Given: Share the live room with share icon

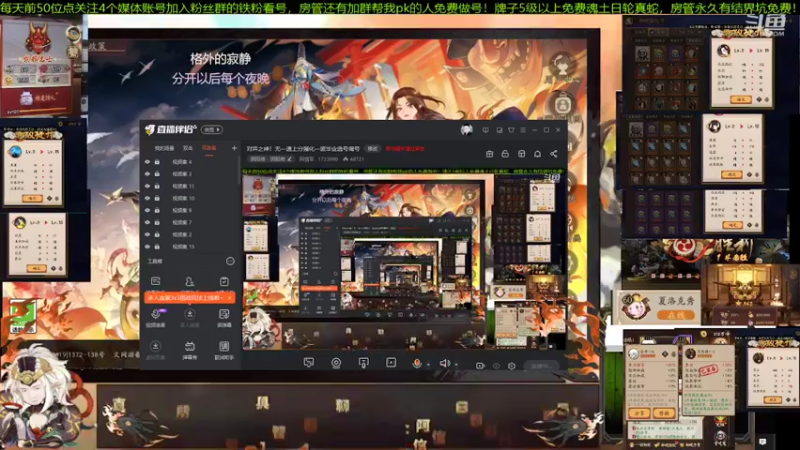Looking at the screenshot, I should click(x=554, y=154).
